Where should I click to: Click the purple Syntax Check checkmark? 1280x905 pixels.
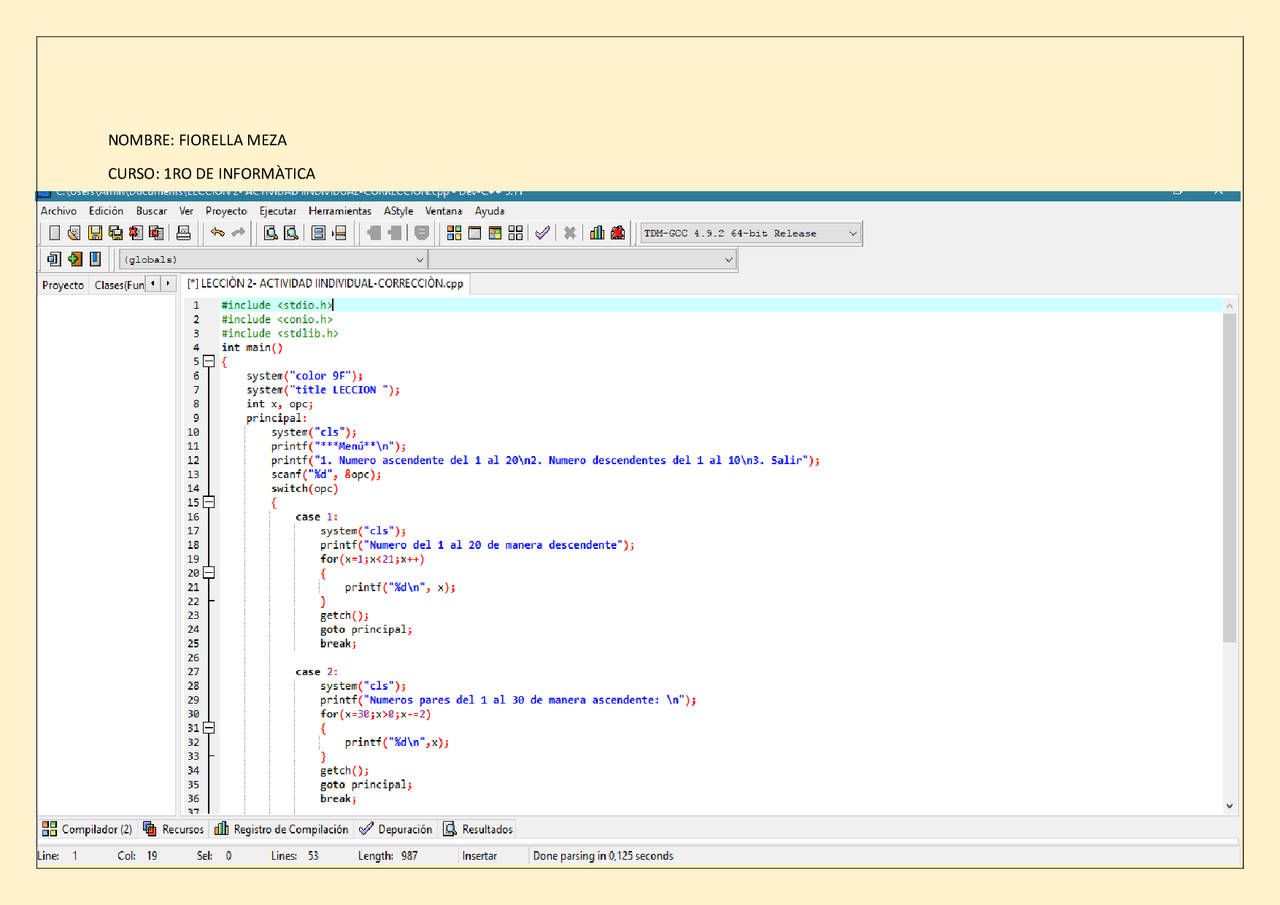[x=542, y=233]
